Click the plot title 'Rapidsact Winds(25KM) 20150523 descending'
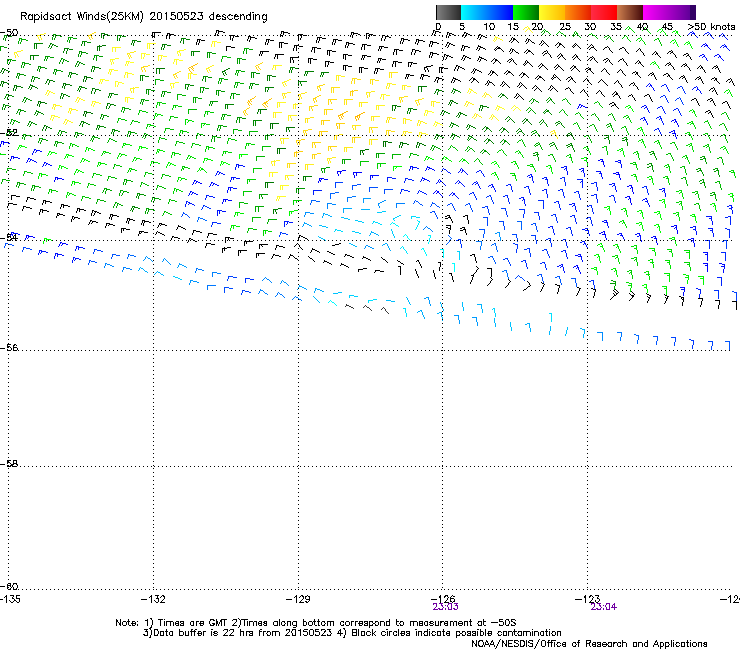740x650 pixels. click(143, 17)
